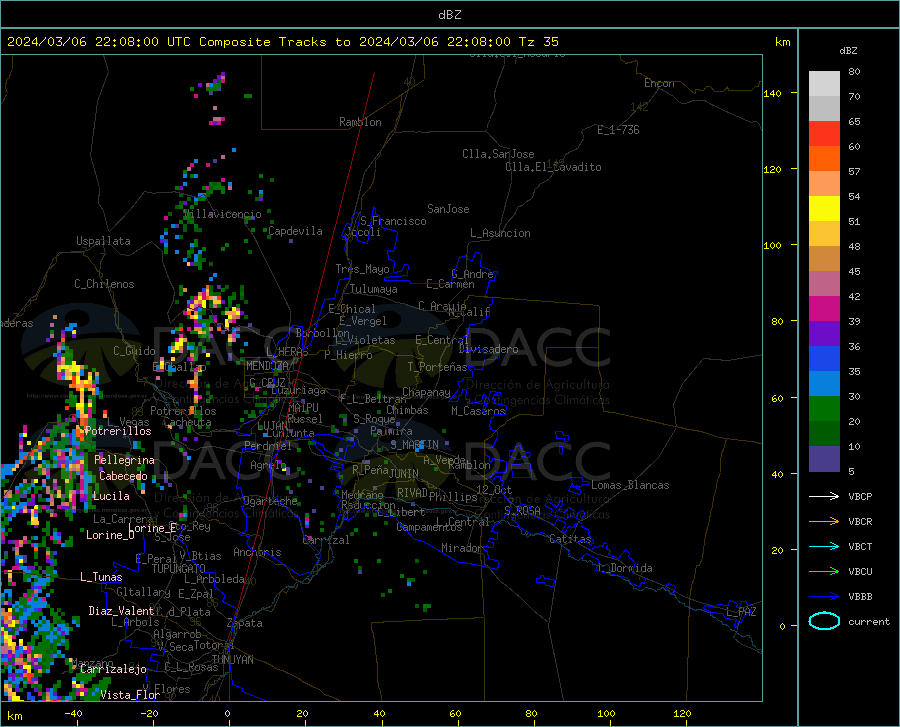This screenshot has width=900, height=727.
Task: Click the orange VBCR arrow in legend
Action: coord(824,522)
